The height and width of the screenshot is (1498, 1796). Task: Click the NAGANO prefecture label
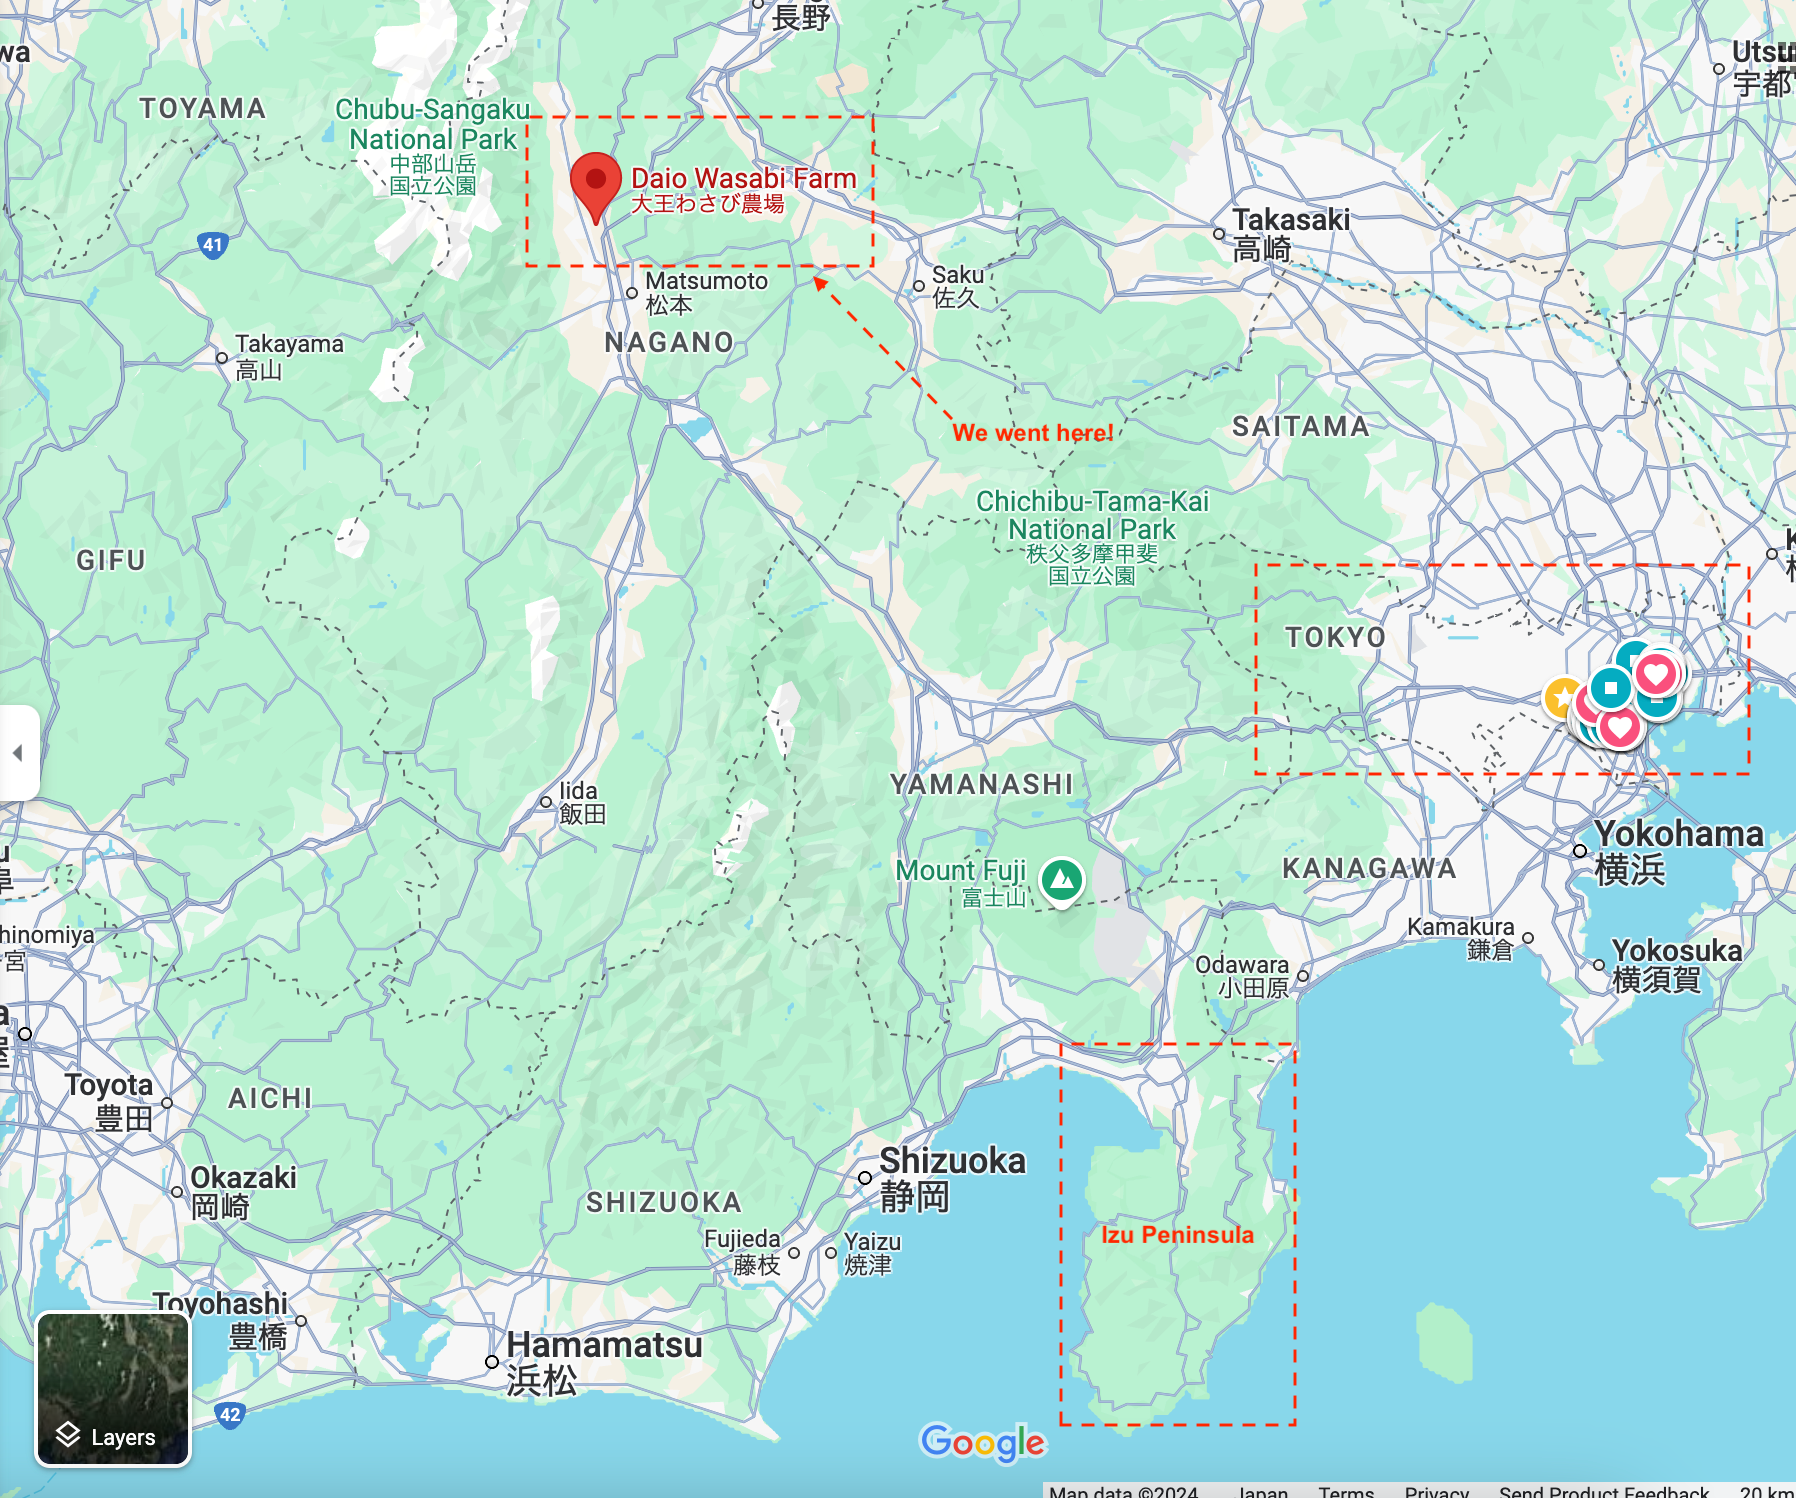[669, 342]
